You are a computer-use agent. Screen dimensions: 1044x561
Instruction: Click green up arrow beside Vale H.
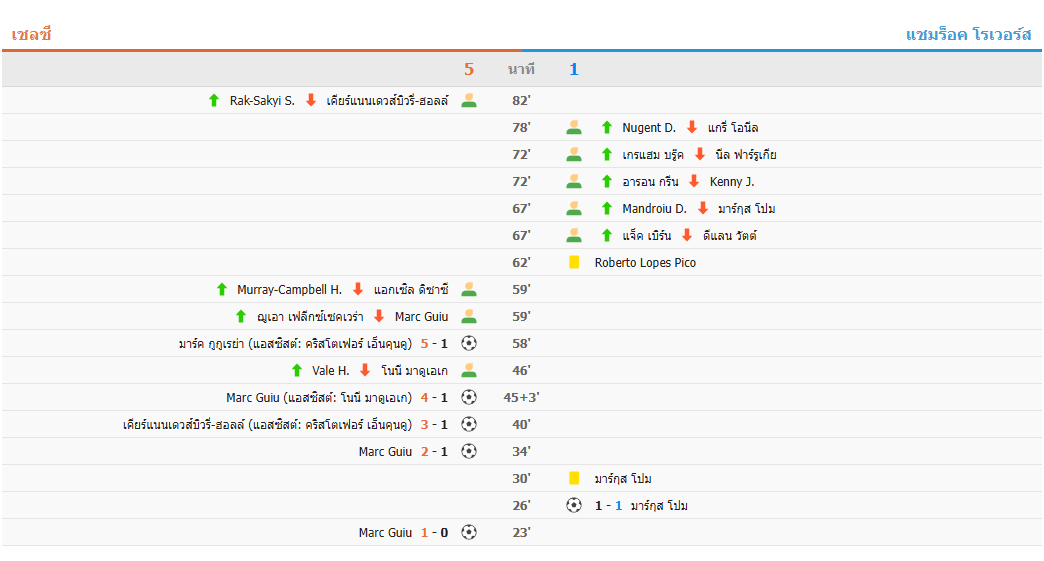pyautogui.click(x=297, y=371)
